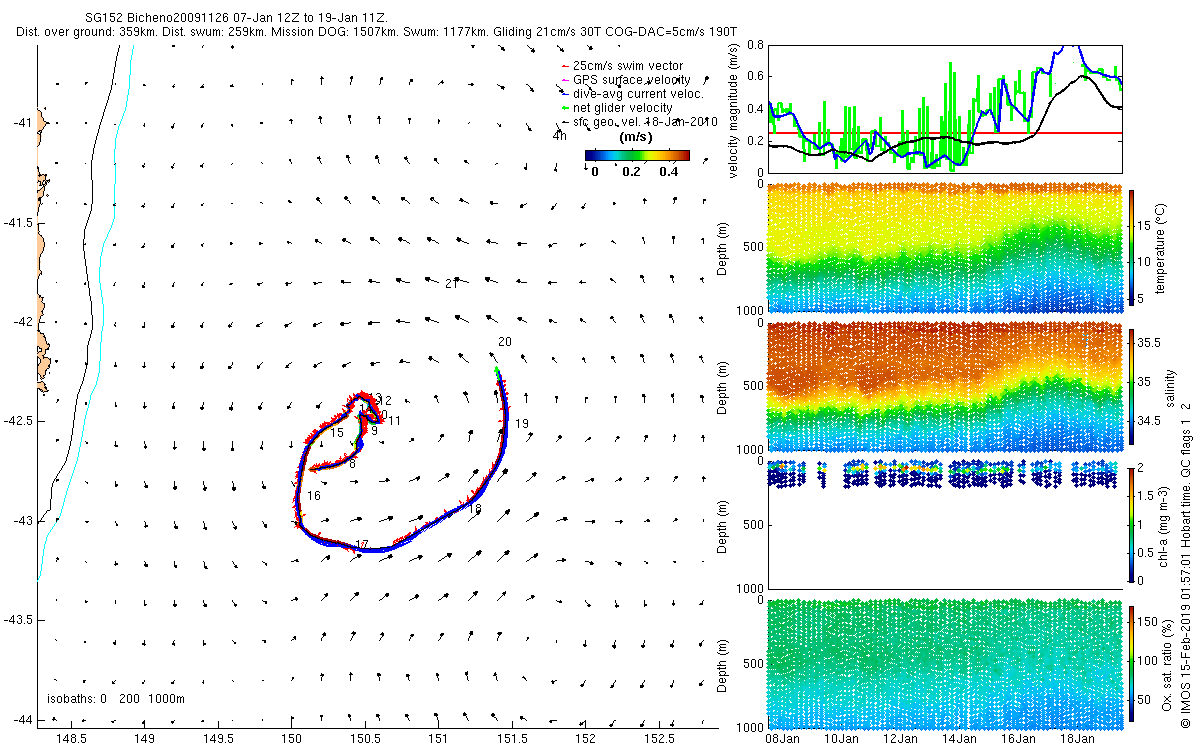Click the salinity depth-section plot
Image resolution: width=1200 pixels, height=750 pixels.
pyautogui.click(x=945, y=385)
